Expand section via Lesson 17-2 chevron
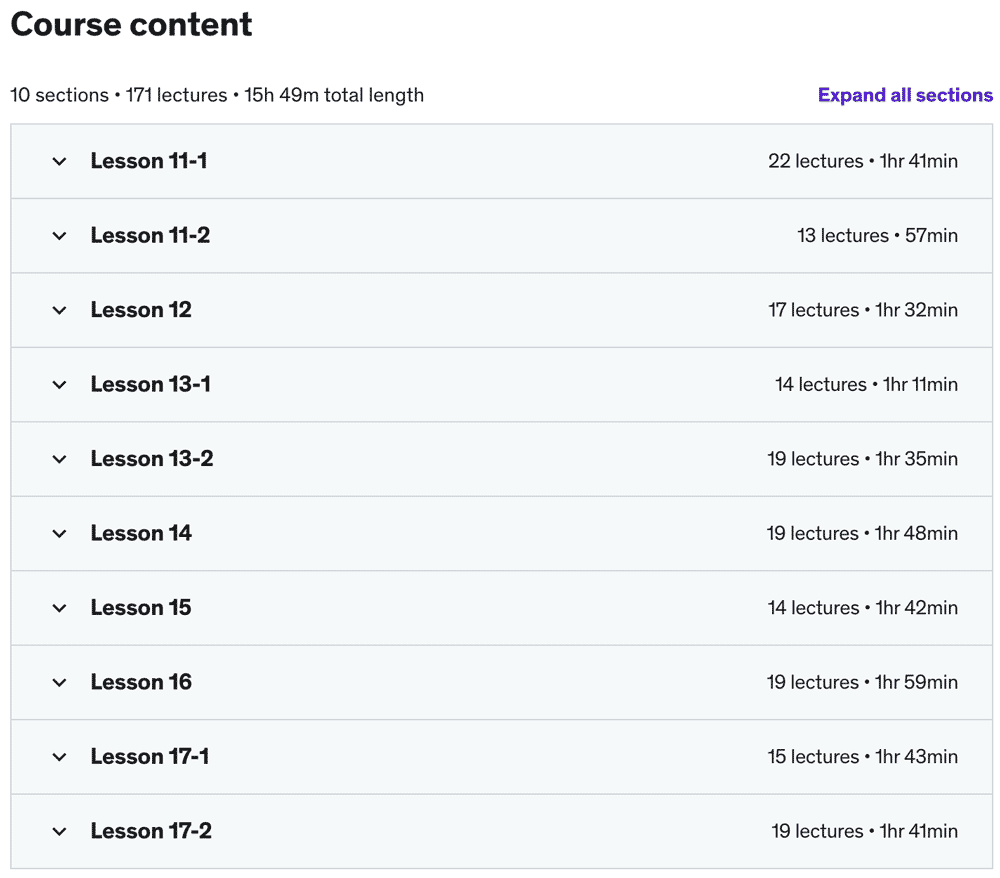 click(60, 832)
